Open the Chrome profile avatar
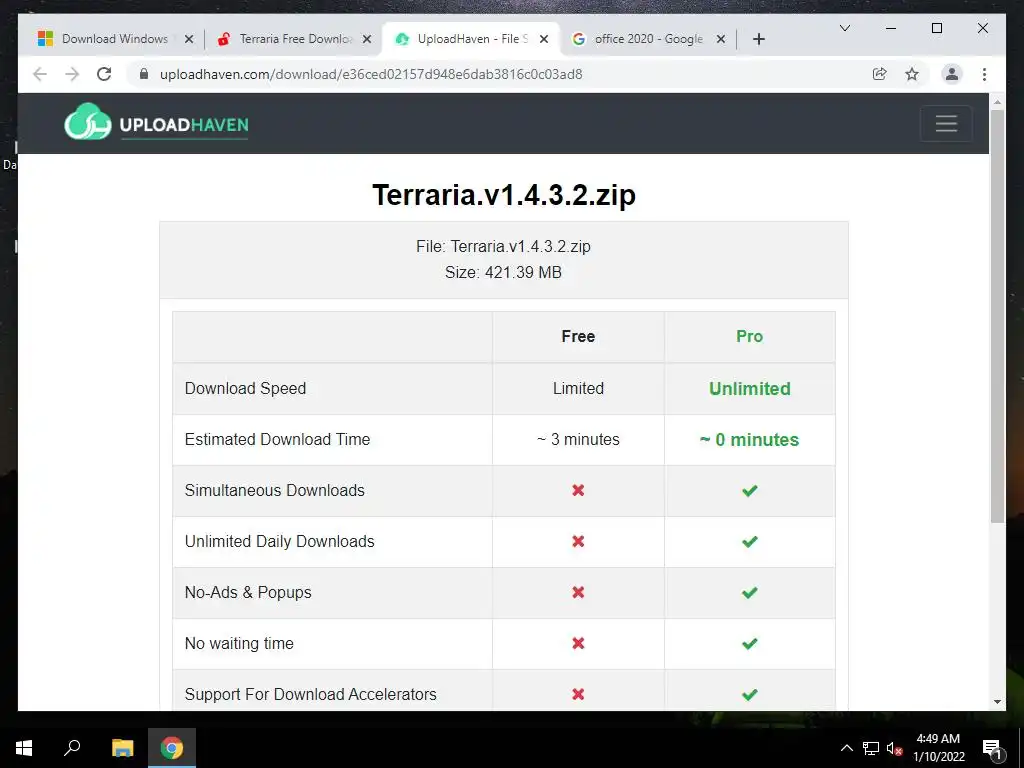1024x768 pixels. 952,74
